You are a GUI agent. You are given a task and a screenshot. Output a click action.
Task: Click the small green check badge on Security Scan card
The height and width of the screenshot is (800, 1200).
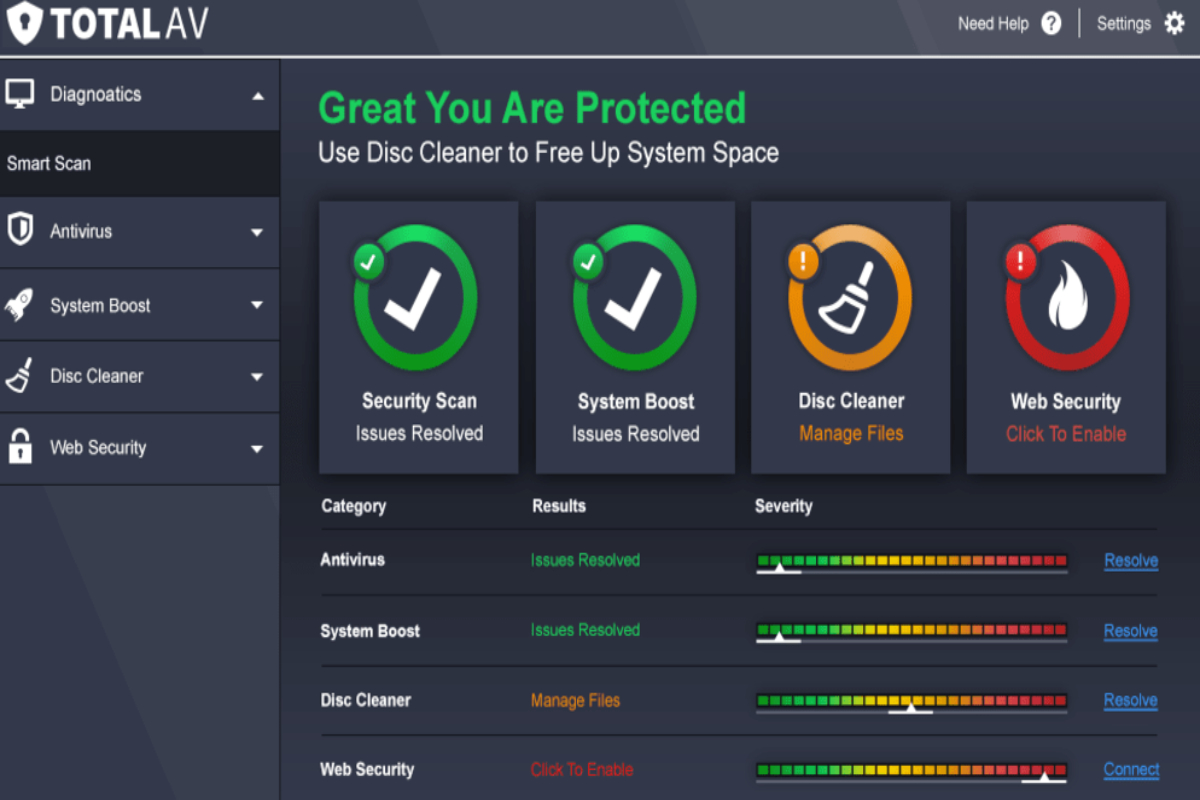[368, 262]
